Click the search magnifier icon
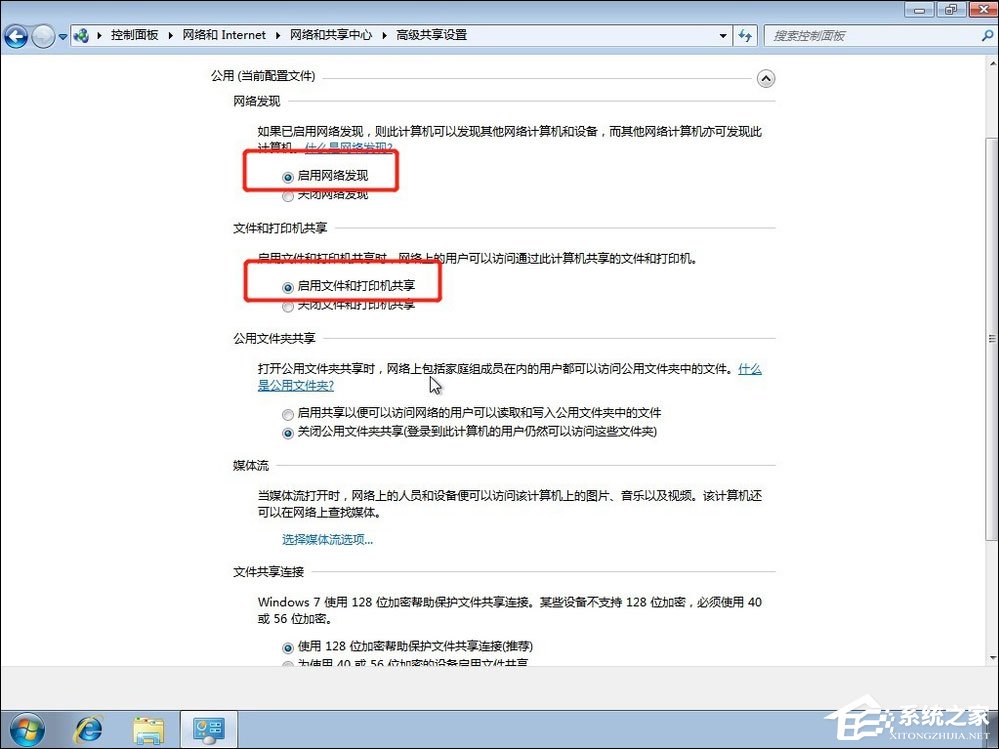 pyautogui.click(x=988, y=35)
